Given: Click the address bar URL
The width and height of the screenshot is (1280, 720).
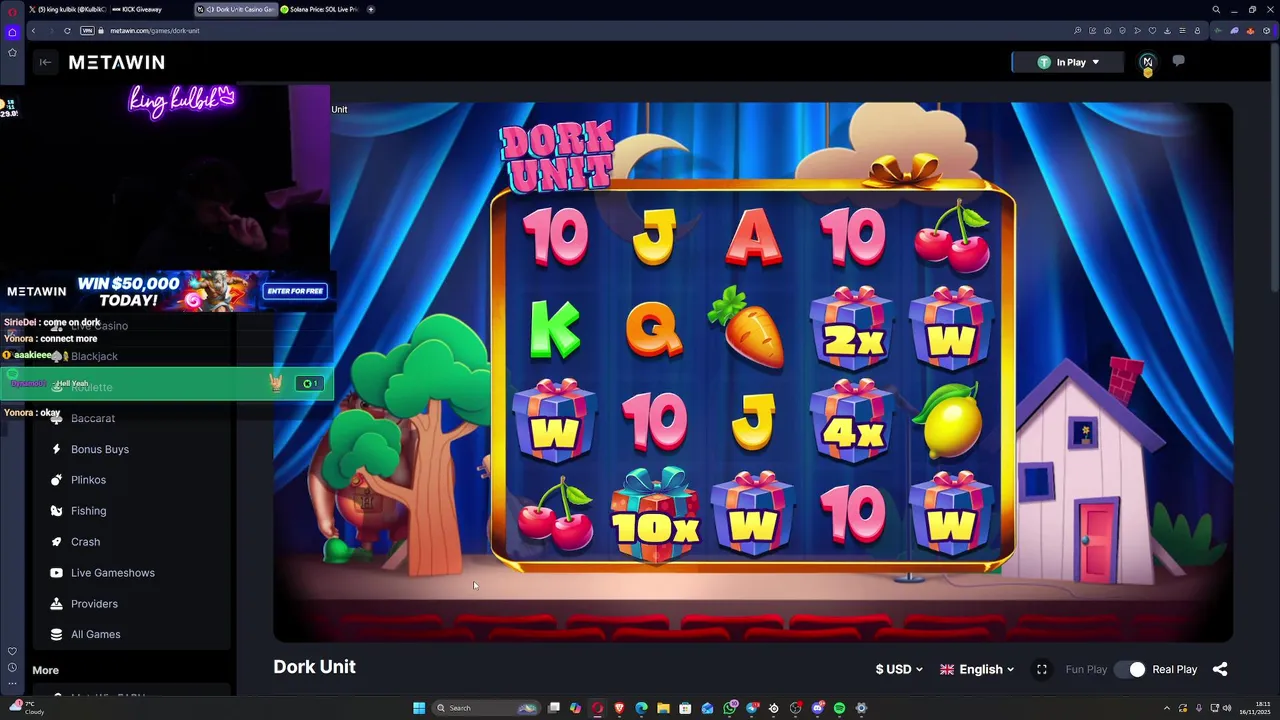Looking at the screenshot, I should pyautogui.click(x=154, y=31).
